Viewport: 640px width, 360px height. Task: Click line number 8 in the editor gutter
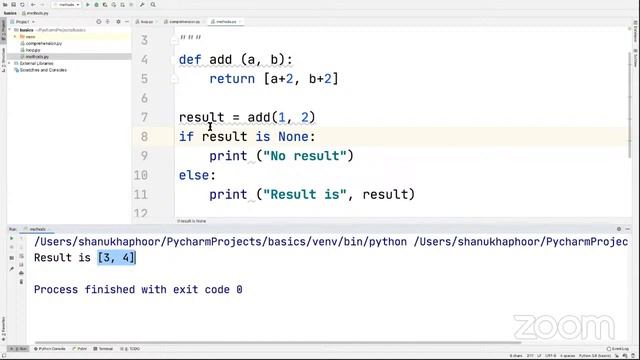pyautogui.click(x=144, y=136)
